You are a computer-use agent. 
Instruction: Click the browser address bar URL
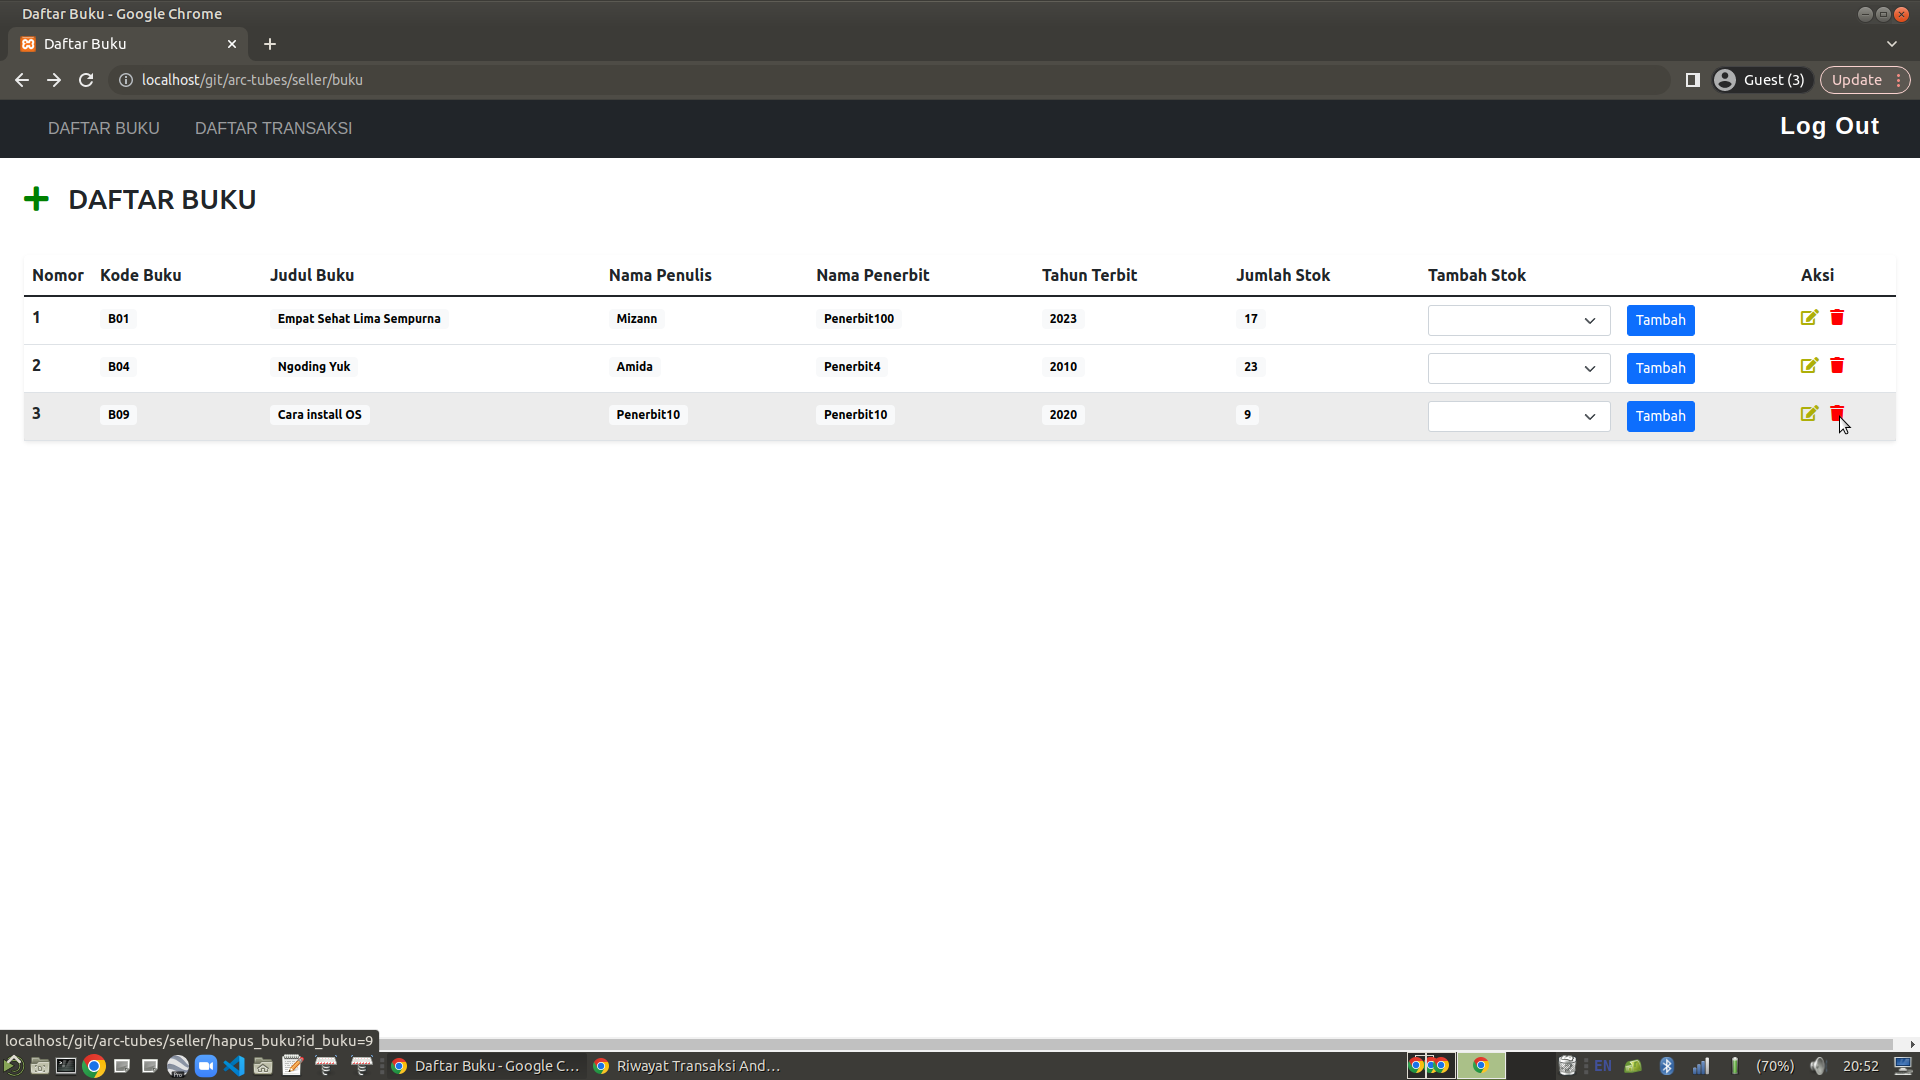(x=252, y=80)
